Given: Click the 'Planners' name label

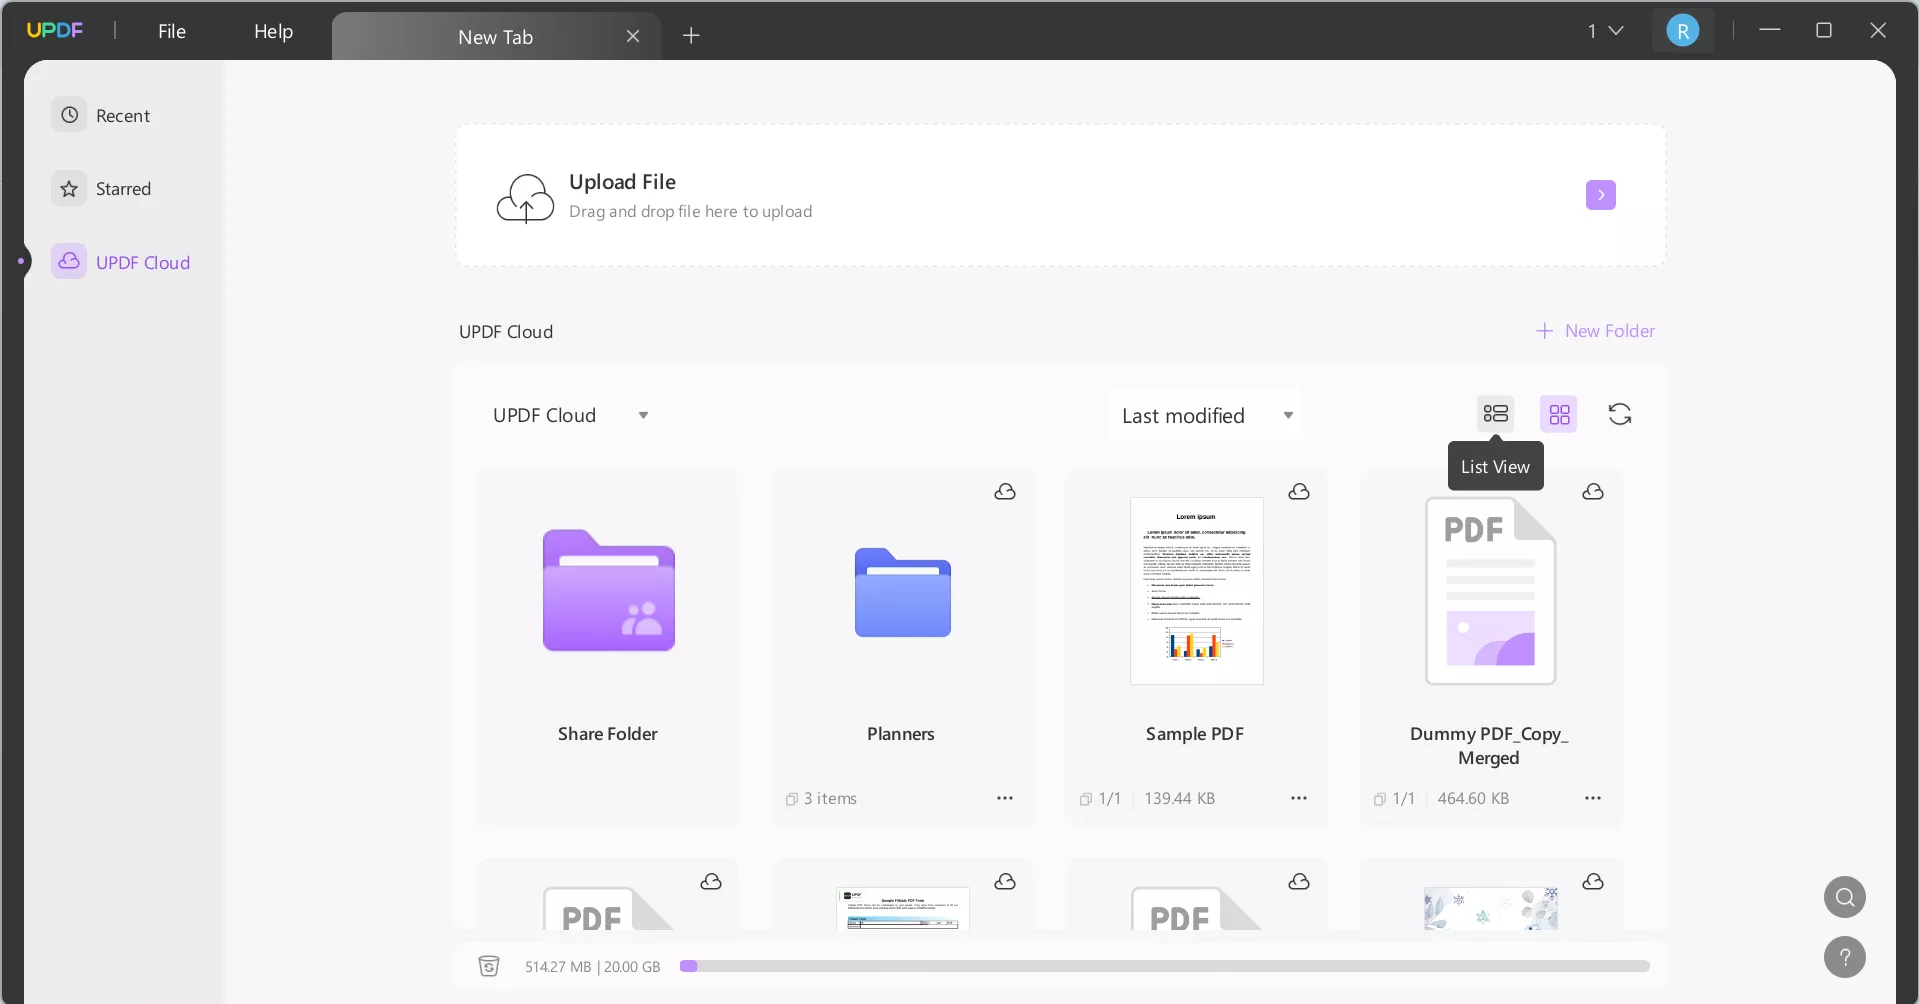Looking at the screenshot, I should coord(901,734).
